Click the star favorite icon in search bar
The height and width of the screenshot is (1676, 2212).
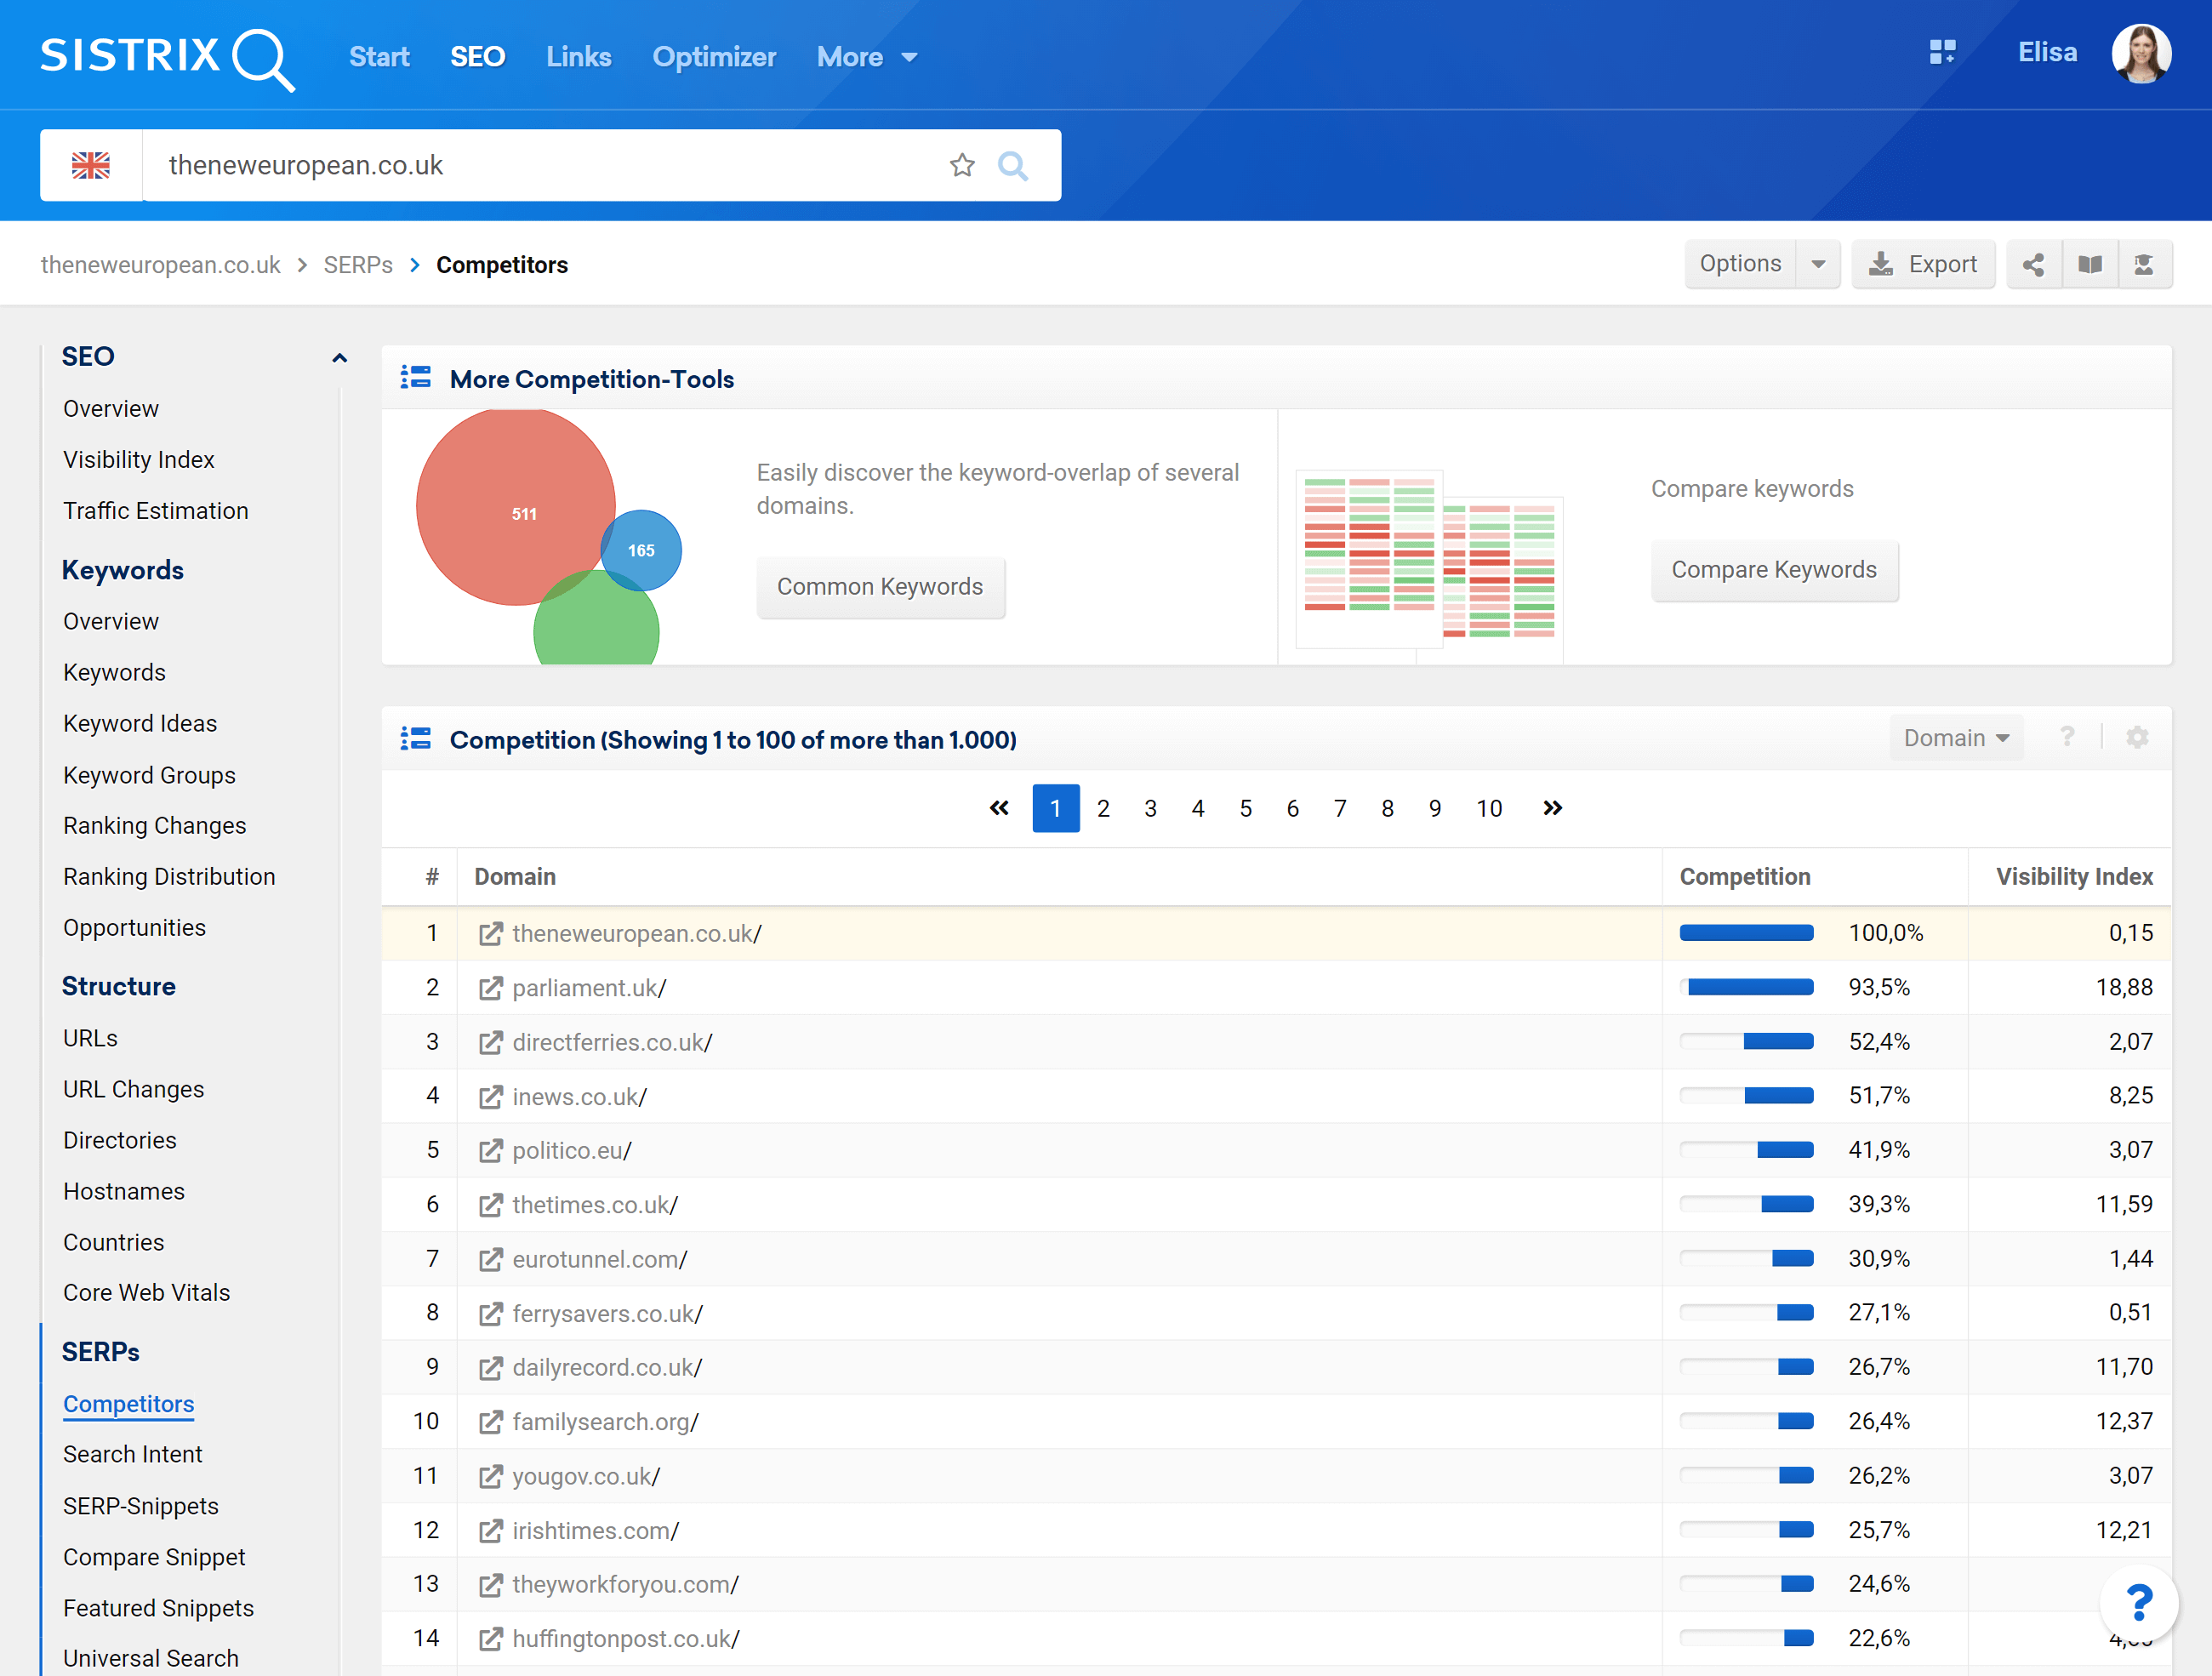pyautogui.click(x=962, y=165)
